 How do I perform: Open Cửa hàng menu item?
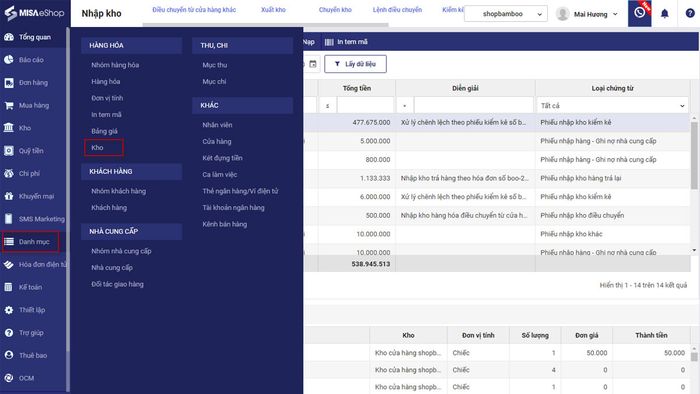click(x=217, y=141)
